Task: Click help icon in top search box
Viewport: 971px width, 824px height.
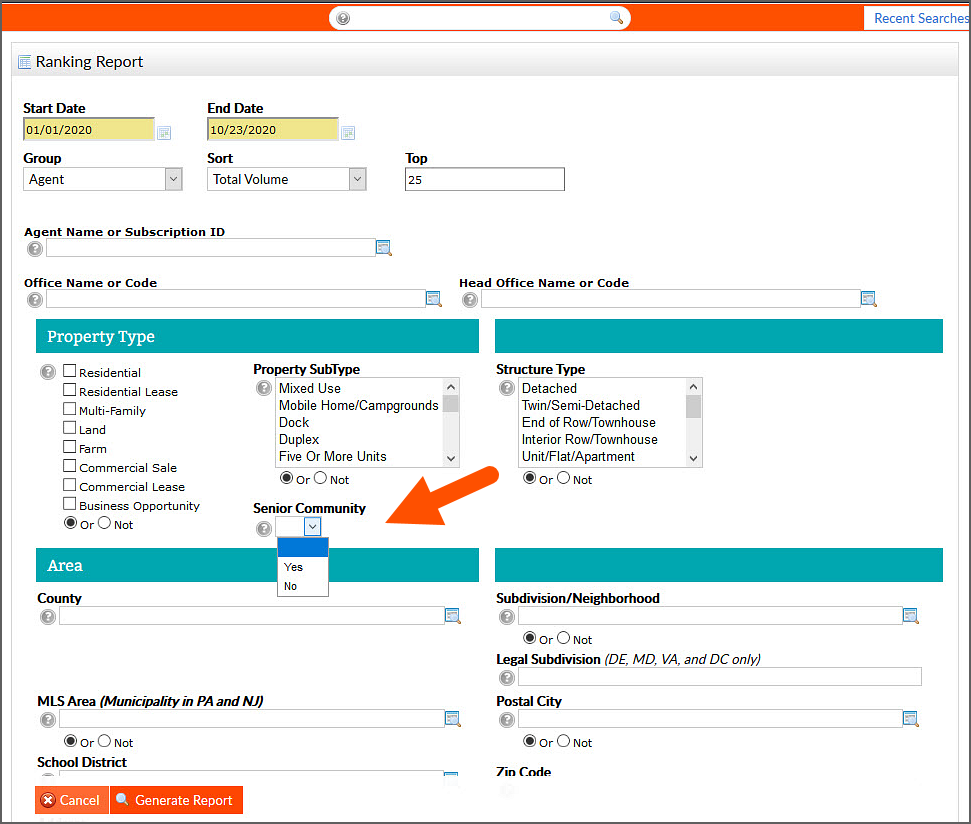Action: point(342,18)
